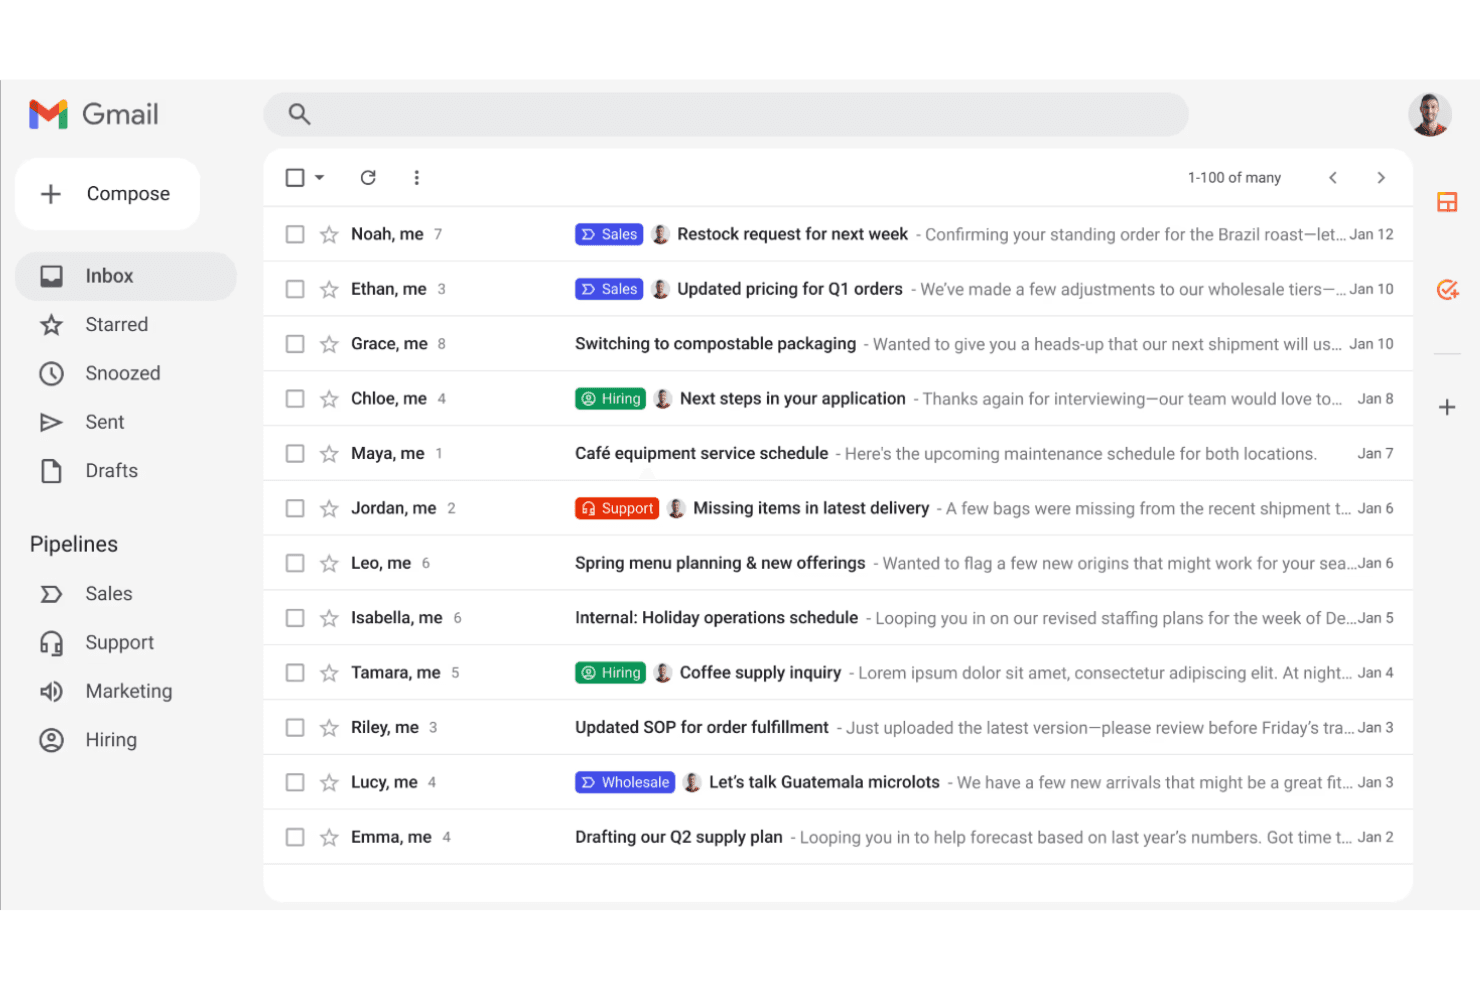Tick the checkbox for Chloe's email
Viewport: 1480px width, 987px height.
coord(295,398)
